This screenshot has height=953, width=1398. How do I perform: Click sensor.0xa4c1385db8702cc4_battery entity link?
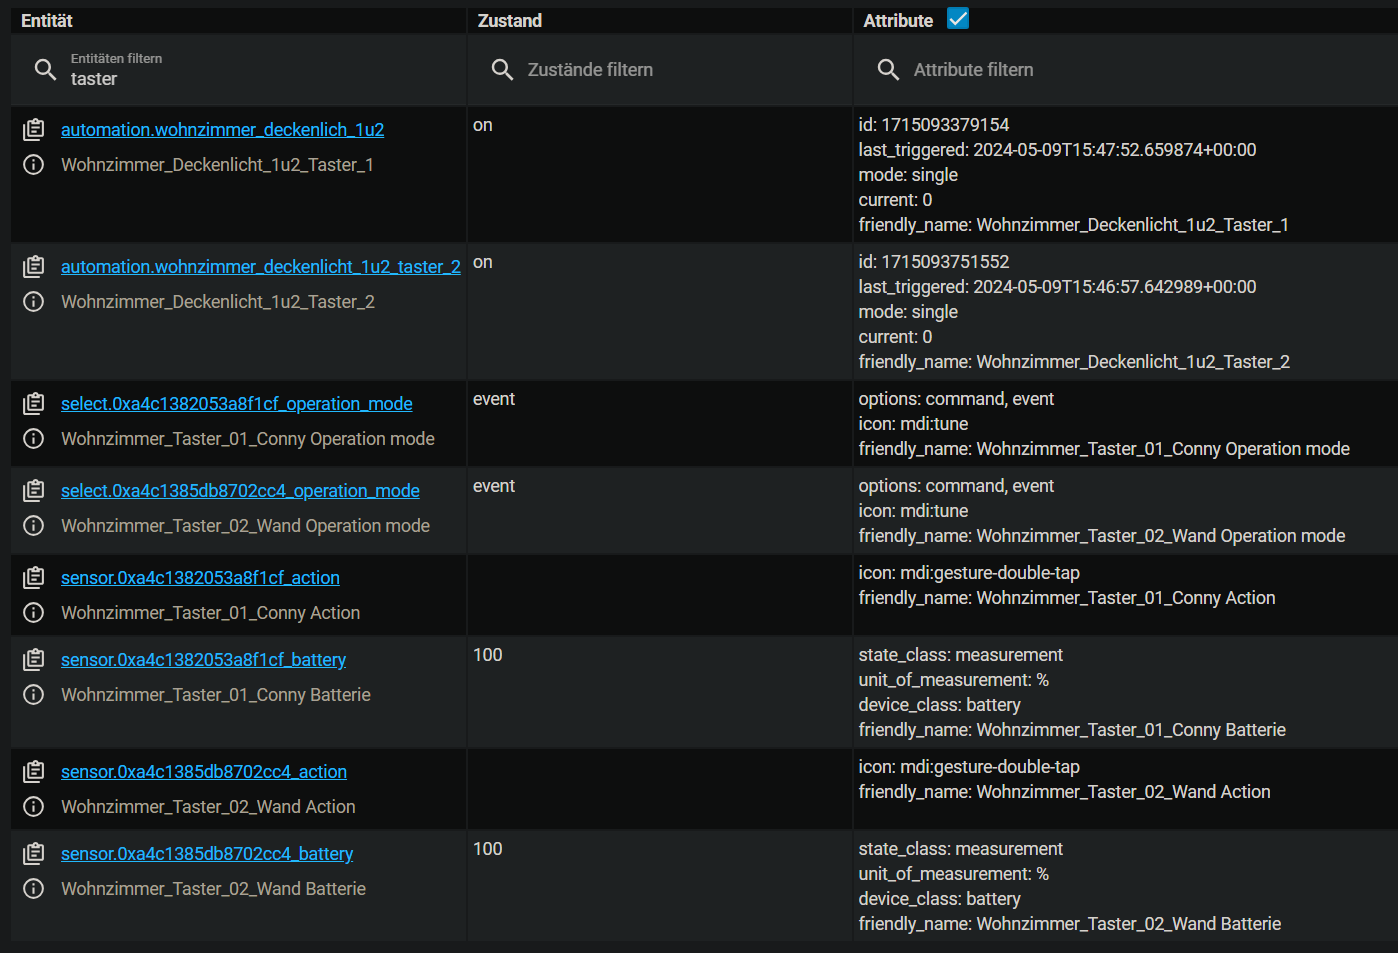coord(207,854)
